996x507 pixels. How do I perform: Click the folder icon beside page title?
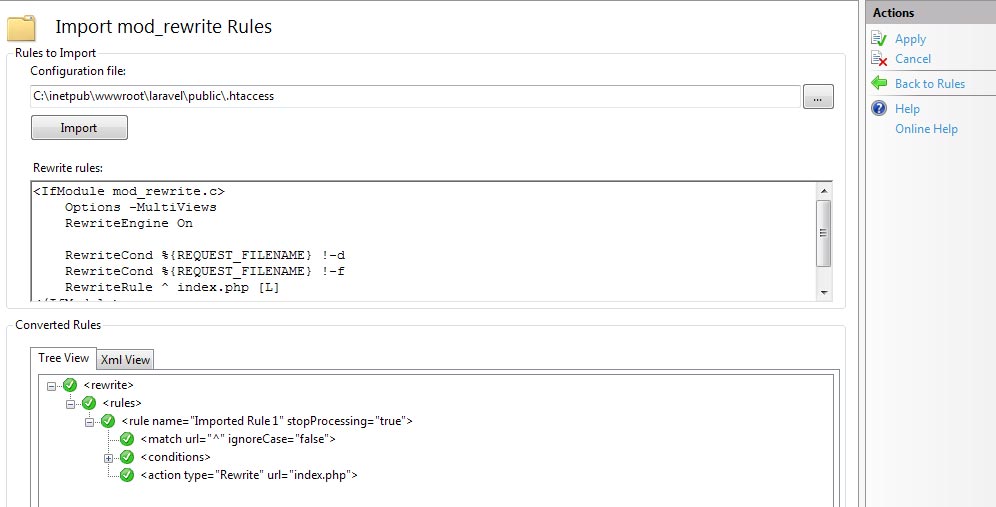[x=22, y=28]
